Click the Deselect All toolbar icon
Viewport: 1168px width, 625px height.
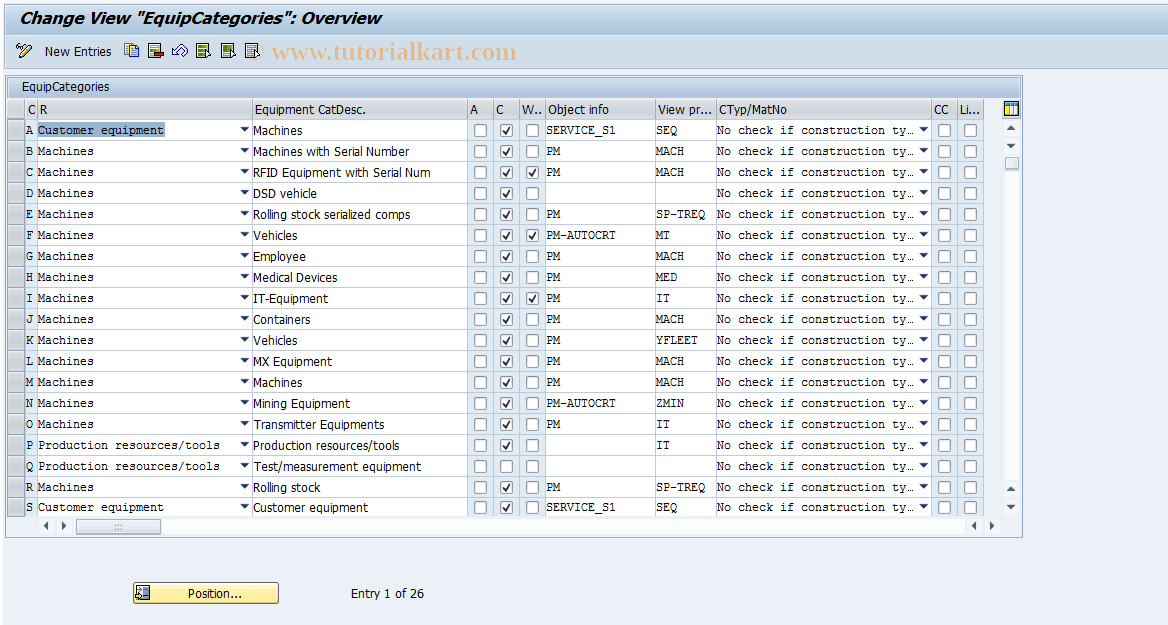coord(251,51)
